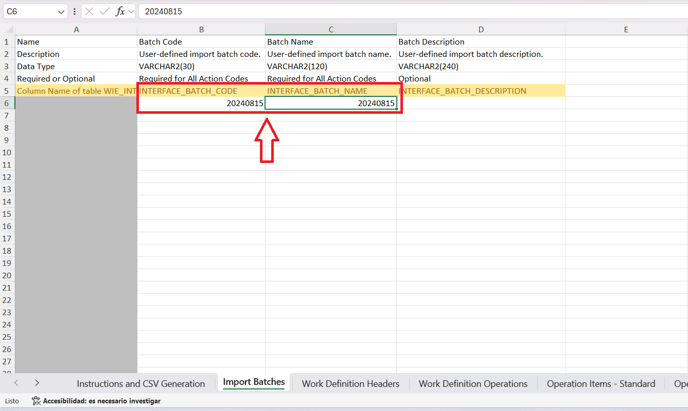Expand the fx function dropdown chevron
688x411 pixels.
[131, 12]
